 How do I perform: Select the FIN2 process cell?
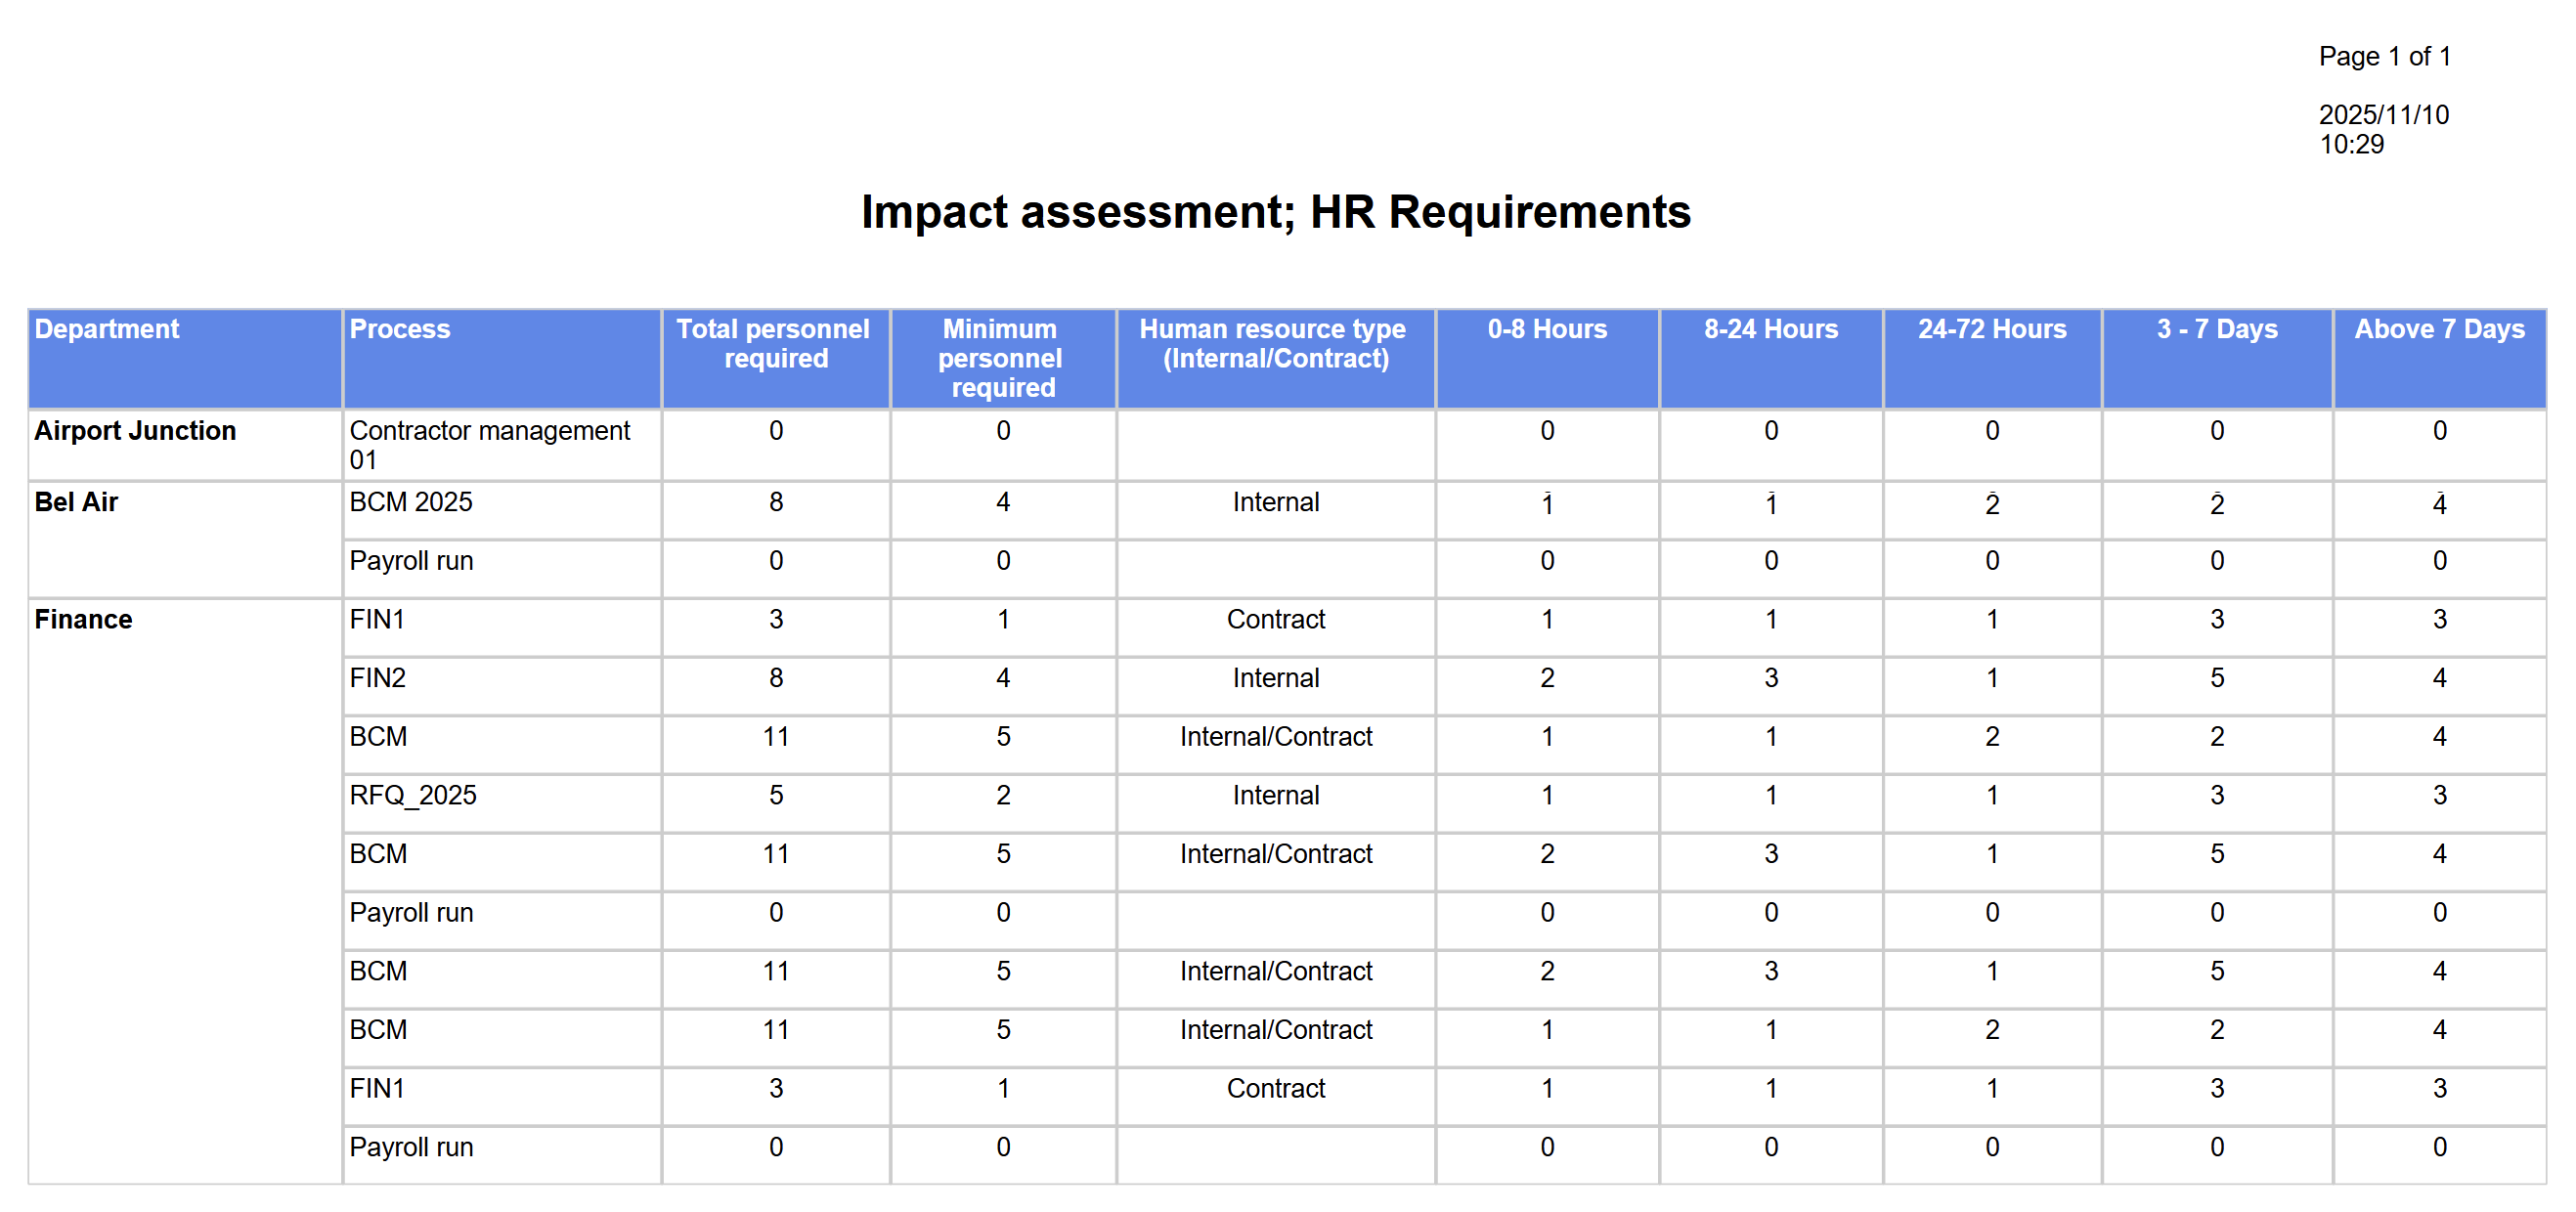(x=377, y=678)
